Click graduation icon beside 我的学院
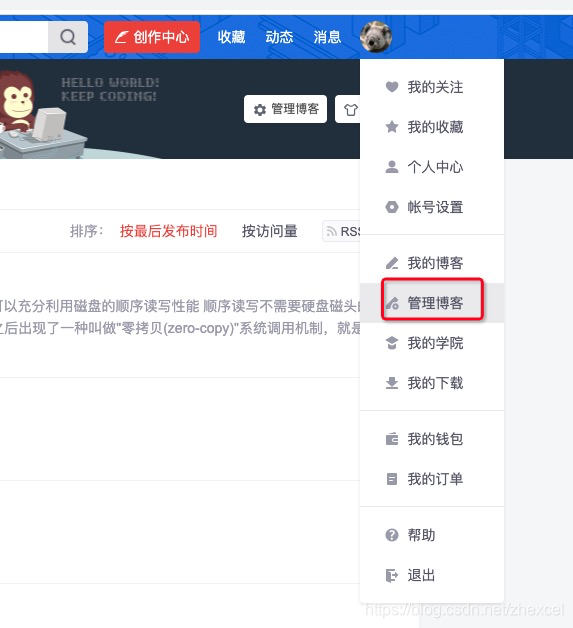The height and width of the screenshot is (628, 573). point(392,343)
